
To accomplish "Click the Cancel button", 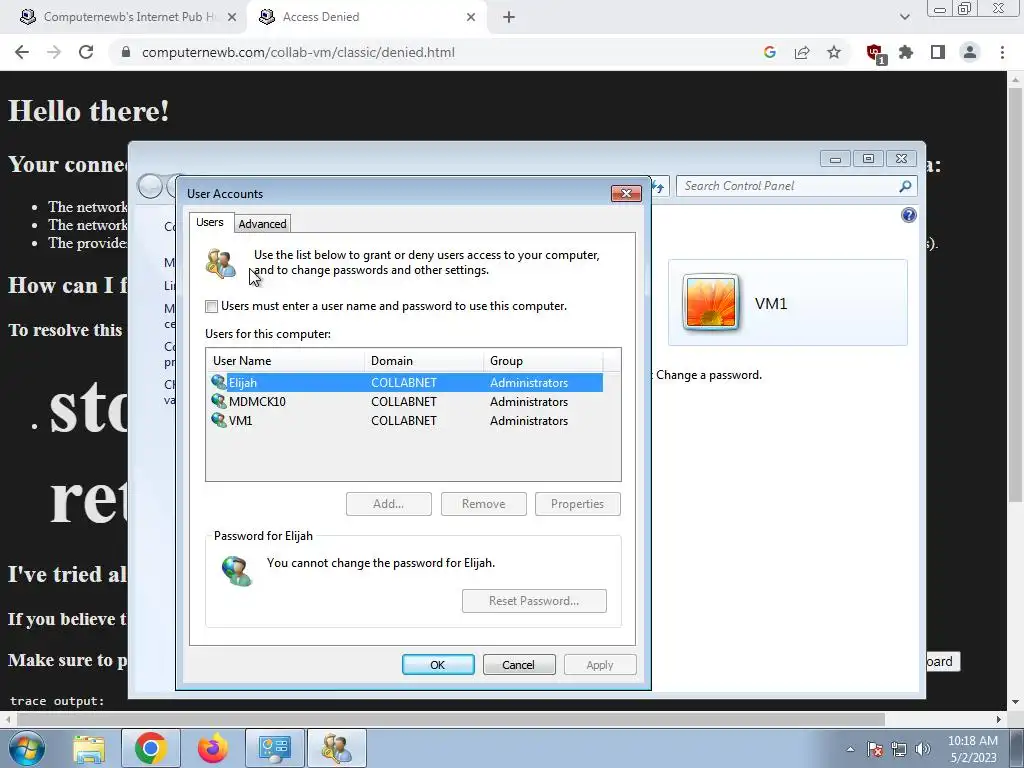I will point(519,665).
